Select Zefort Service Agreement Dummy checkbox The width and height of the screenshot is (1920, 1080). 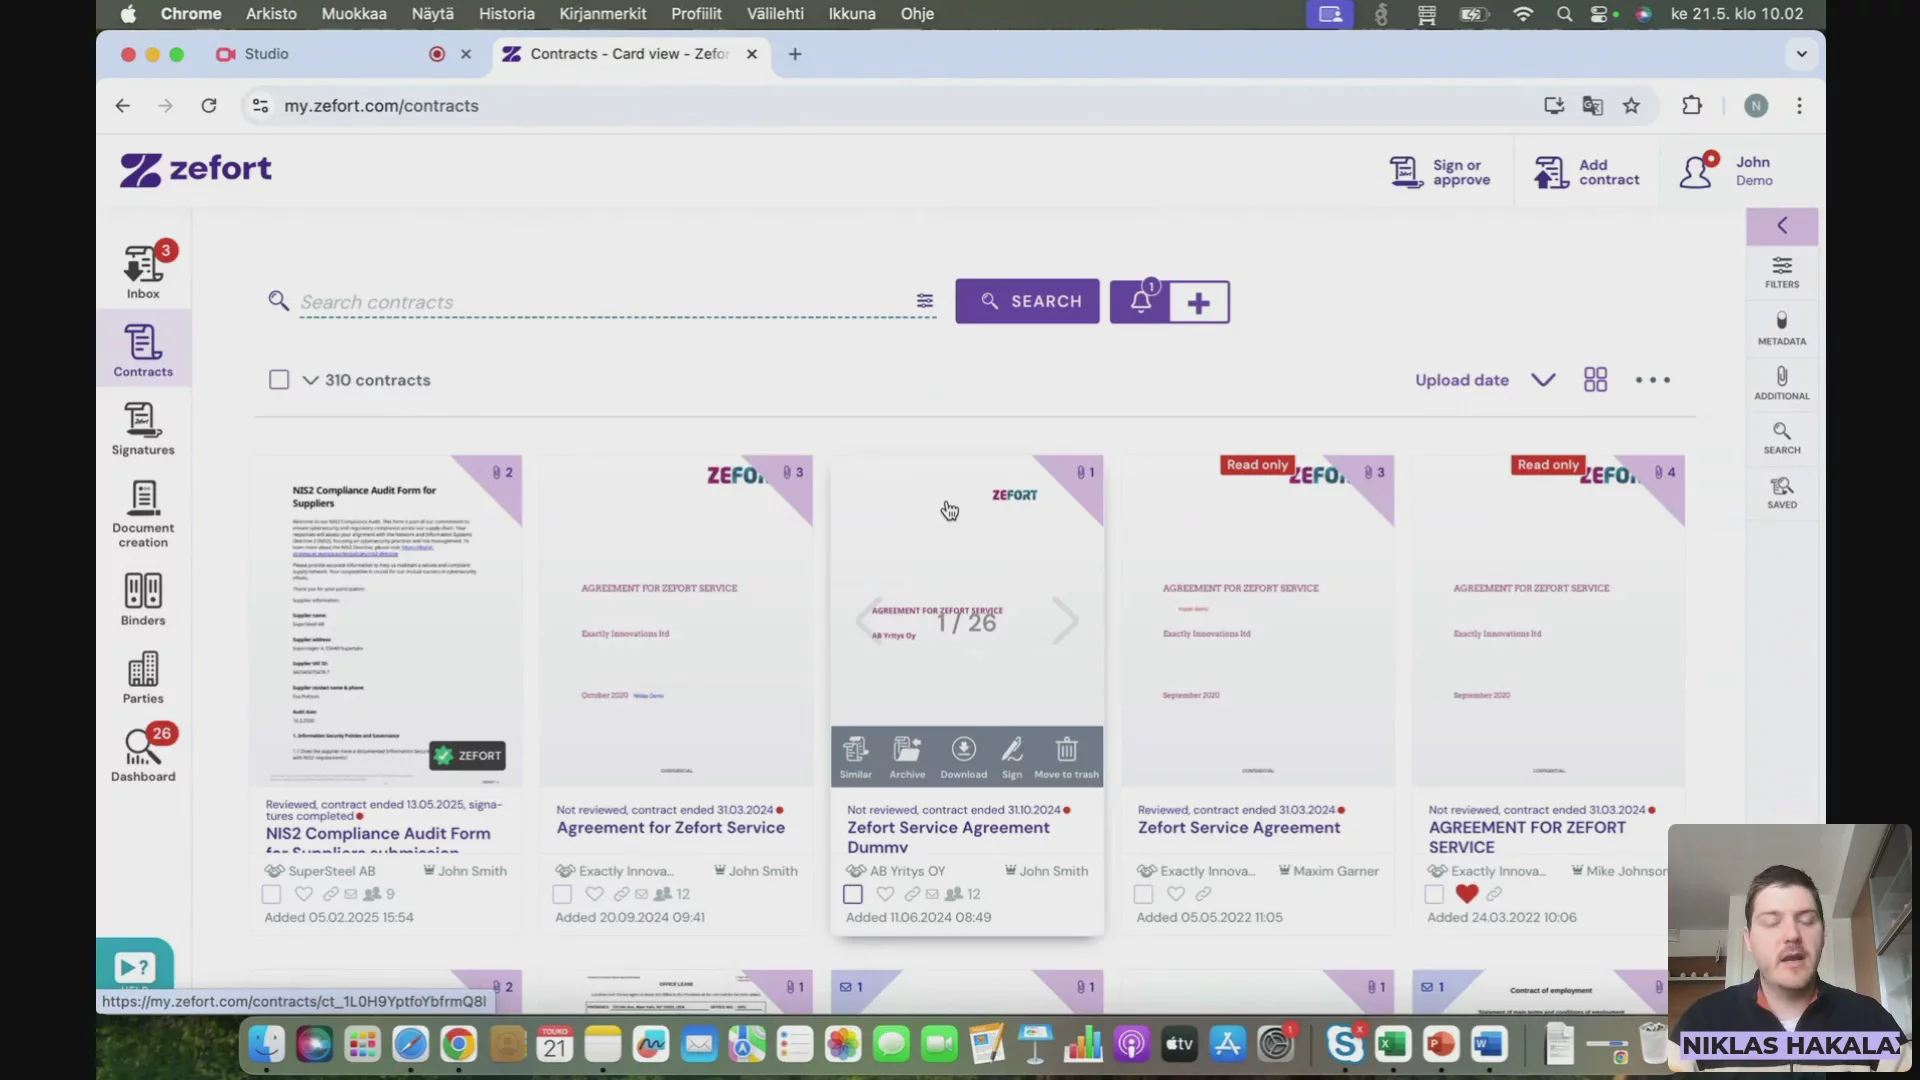(x=853, y=894)
